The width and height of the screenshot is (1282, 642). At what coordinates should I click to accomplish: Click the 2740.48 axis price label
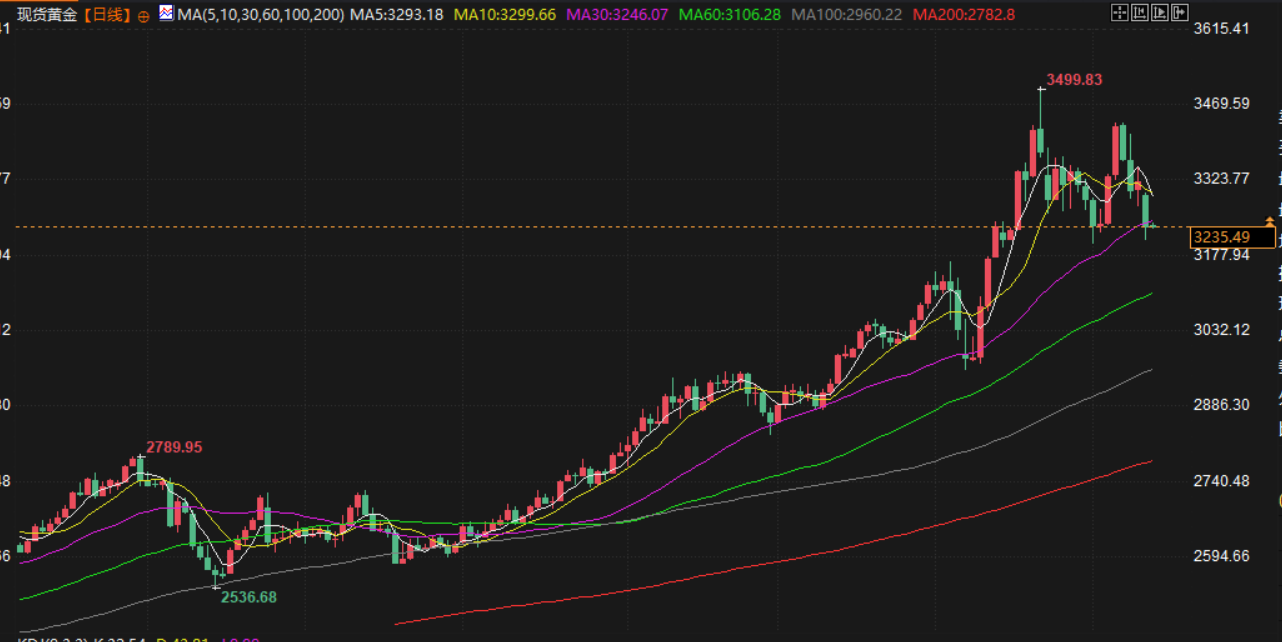click(1222, 481)
